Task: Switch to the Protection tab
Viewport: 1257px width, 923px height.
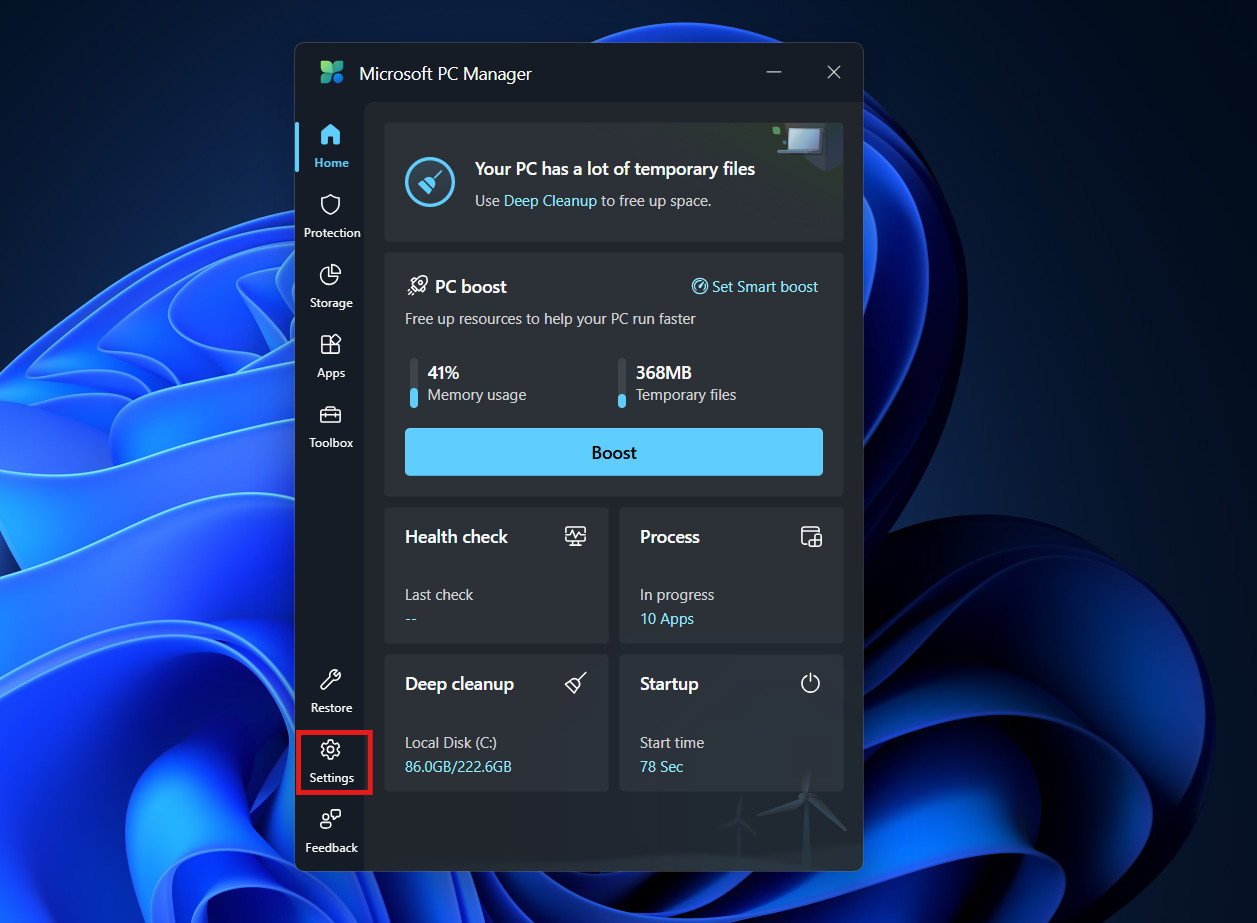Action: click(331, 213)
